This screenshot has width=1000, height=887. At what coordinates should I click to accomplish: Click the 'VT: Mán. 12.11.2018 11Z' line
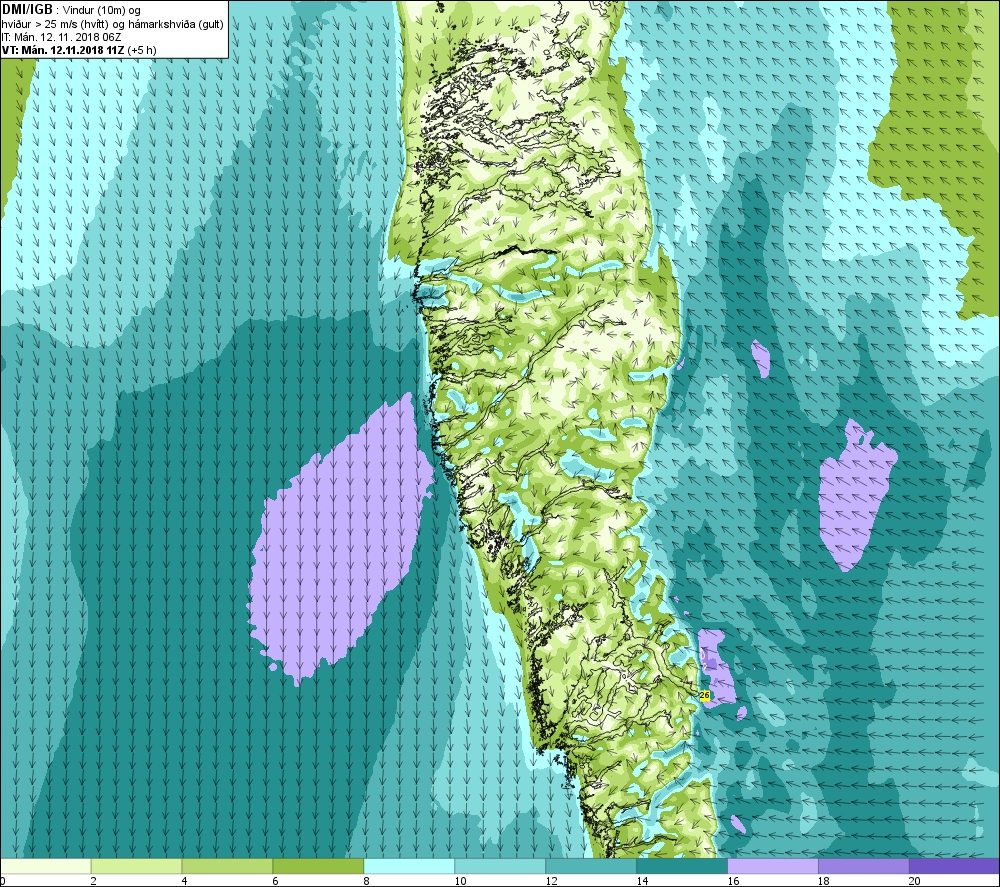[x=63, y=50]
